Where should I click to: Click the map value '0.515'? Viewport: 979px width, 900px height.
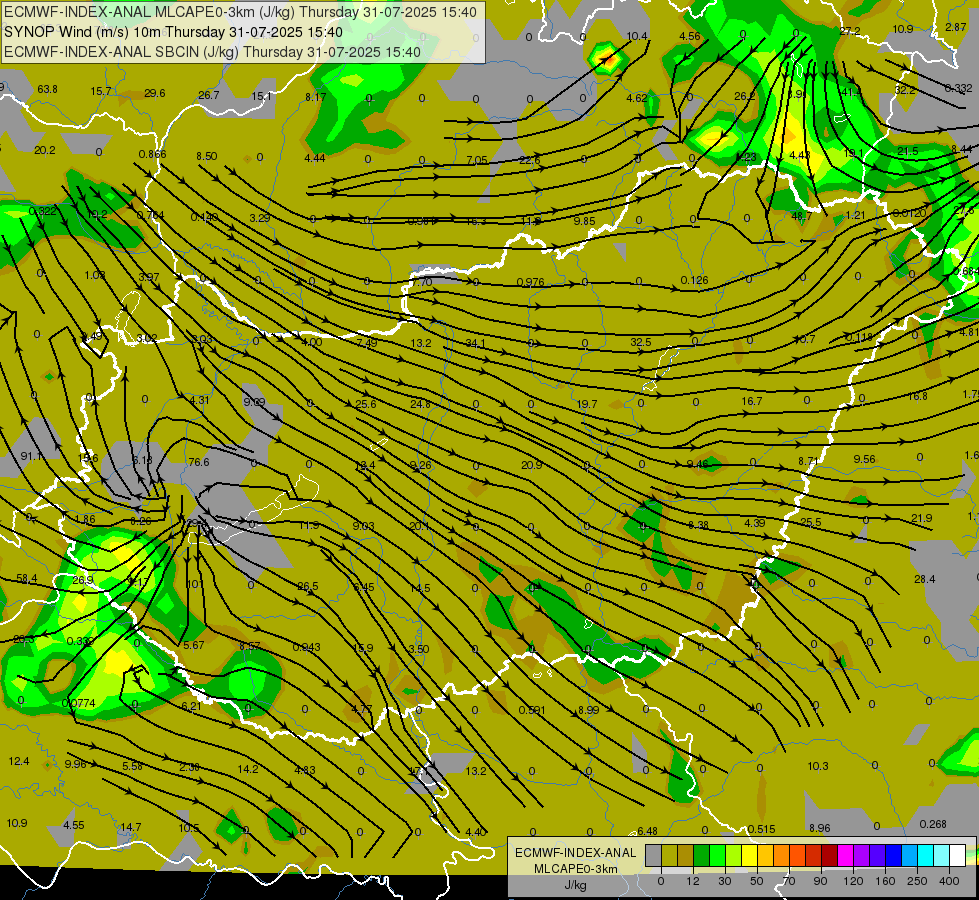pyautogui.click(x=762, y=829)
